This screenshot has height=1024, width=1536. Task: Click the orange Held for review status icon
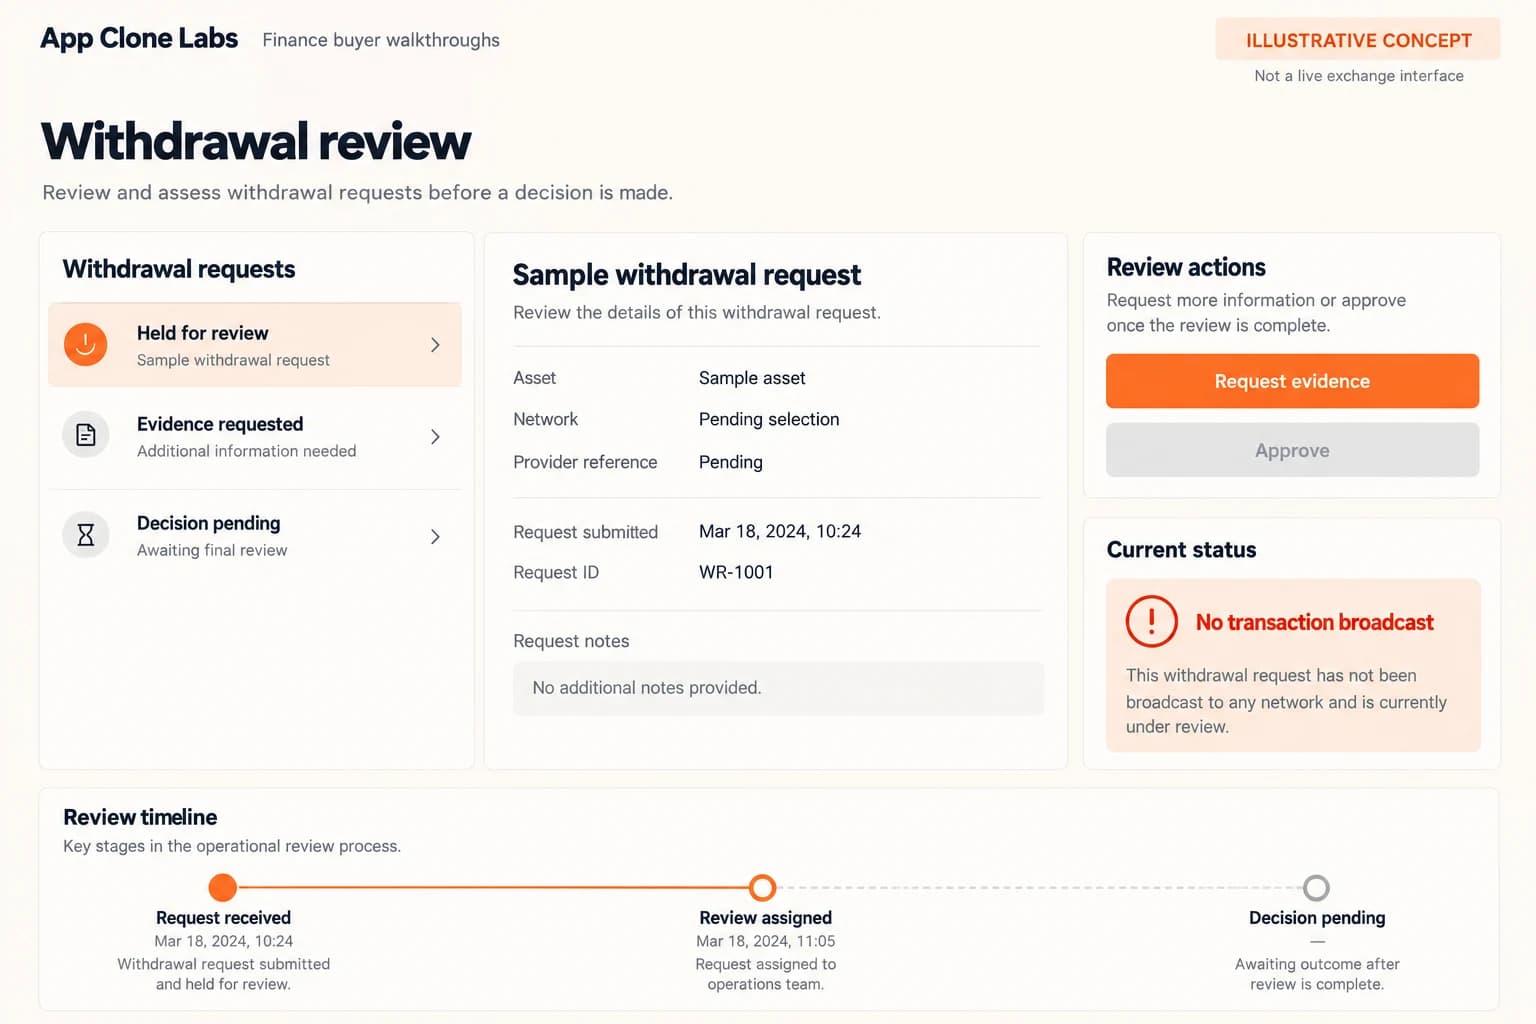(x=86, y=344)
